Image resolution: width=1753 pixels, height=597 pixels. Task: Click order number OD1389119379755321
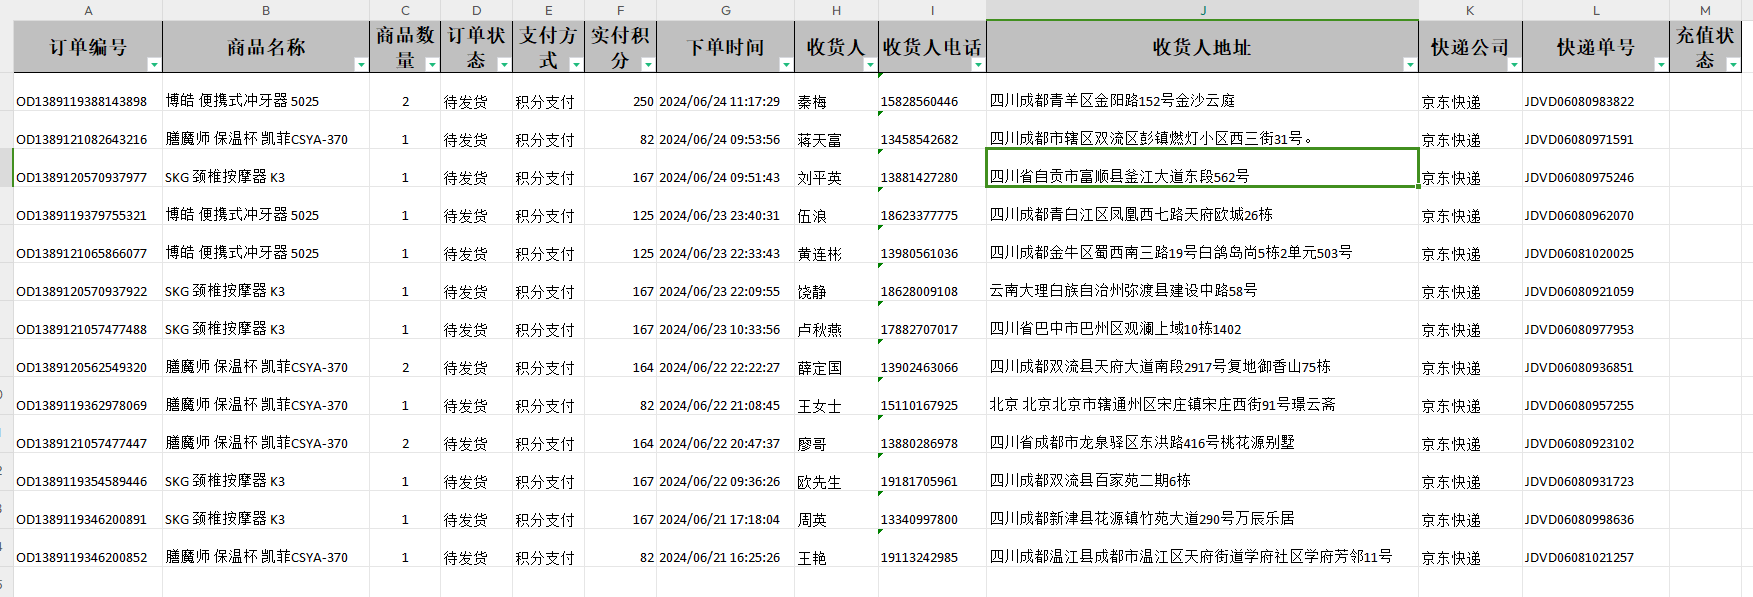pos(82,216)
